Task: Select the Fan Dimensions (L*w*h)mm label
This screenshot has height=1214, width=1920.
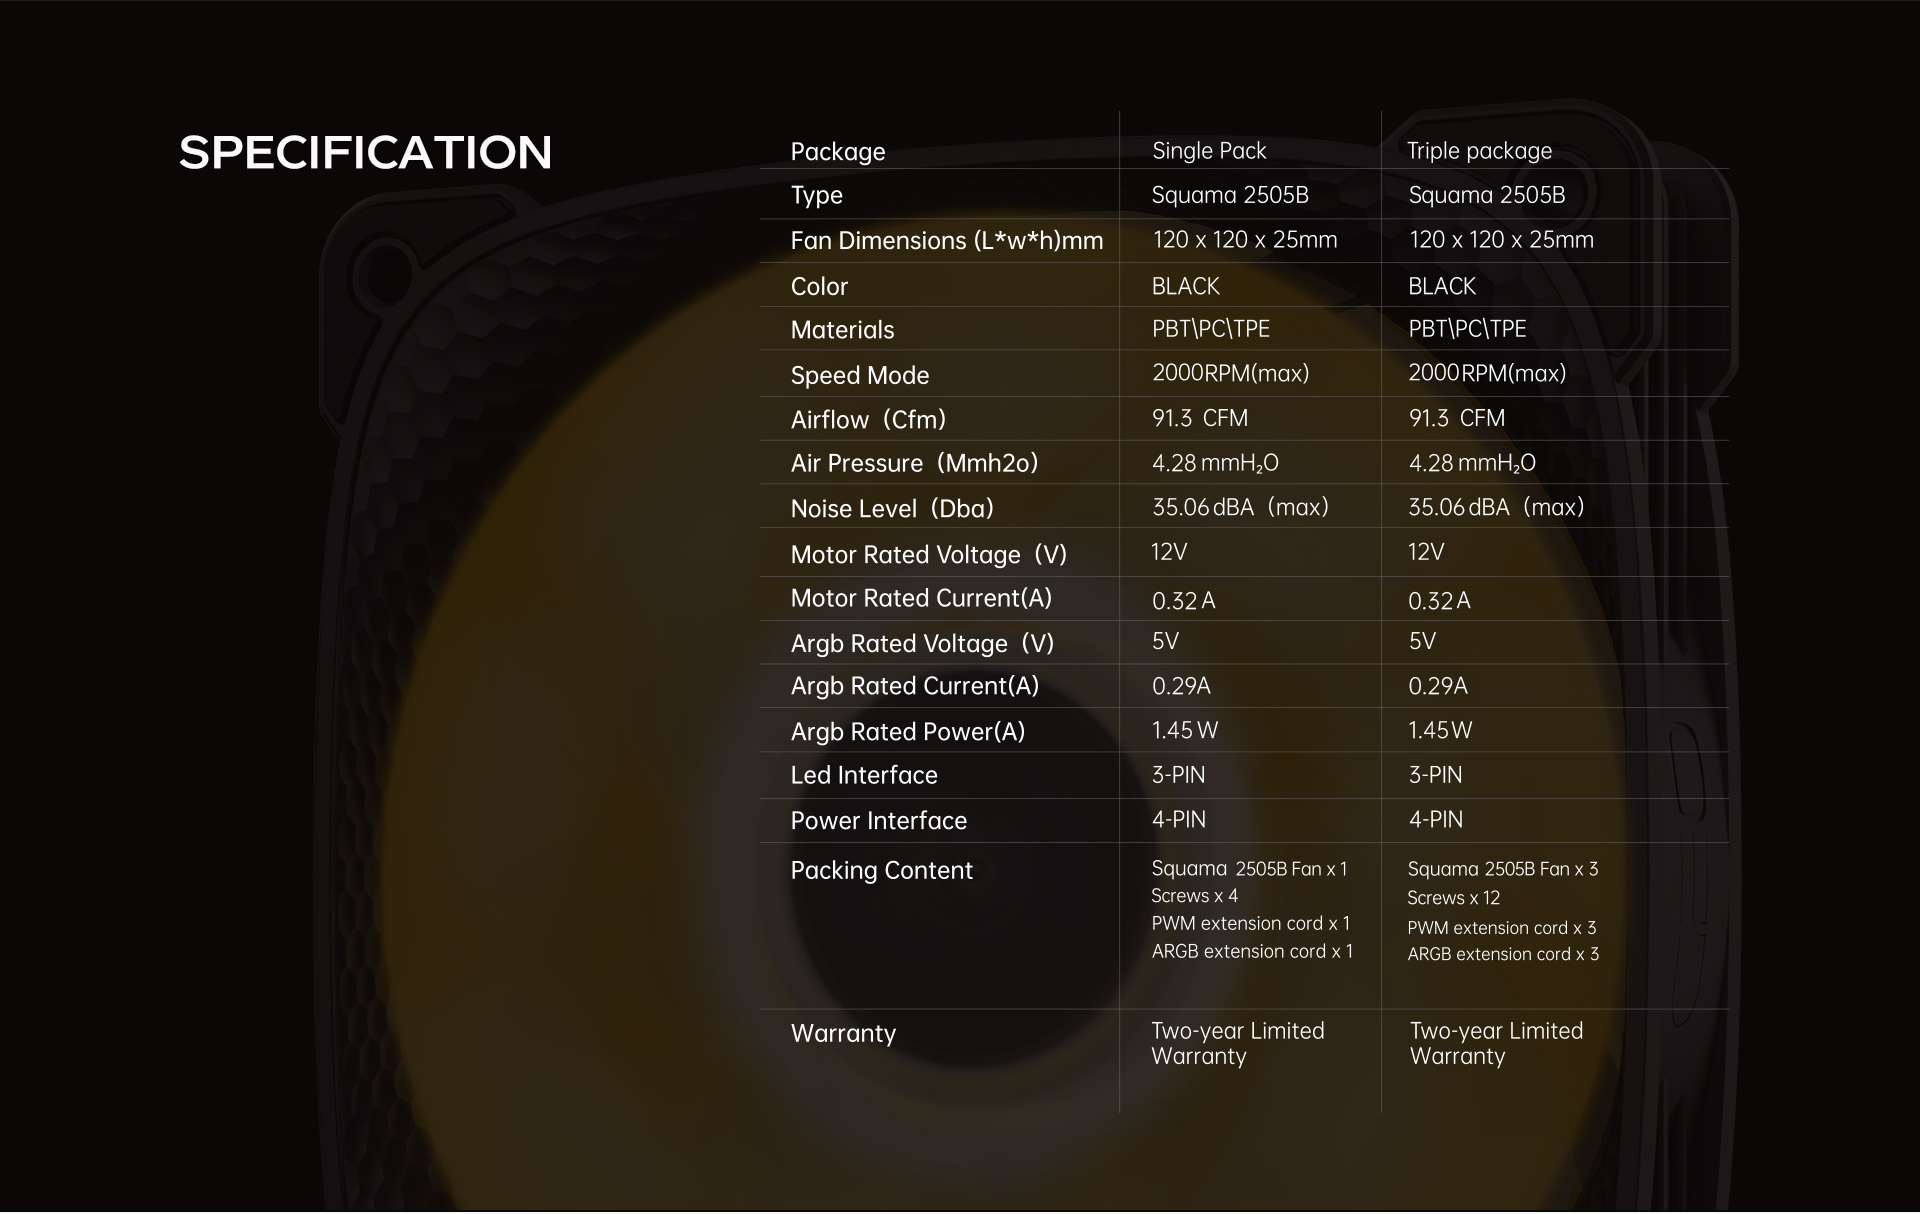Action: tap(946, 241)
